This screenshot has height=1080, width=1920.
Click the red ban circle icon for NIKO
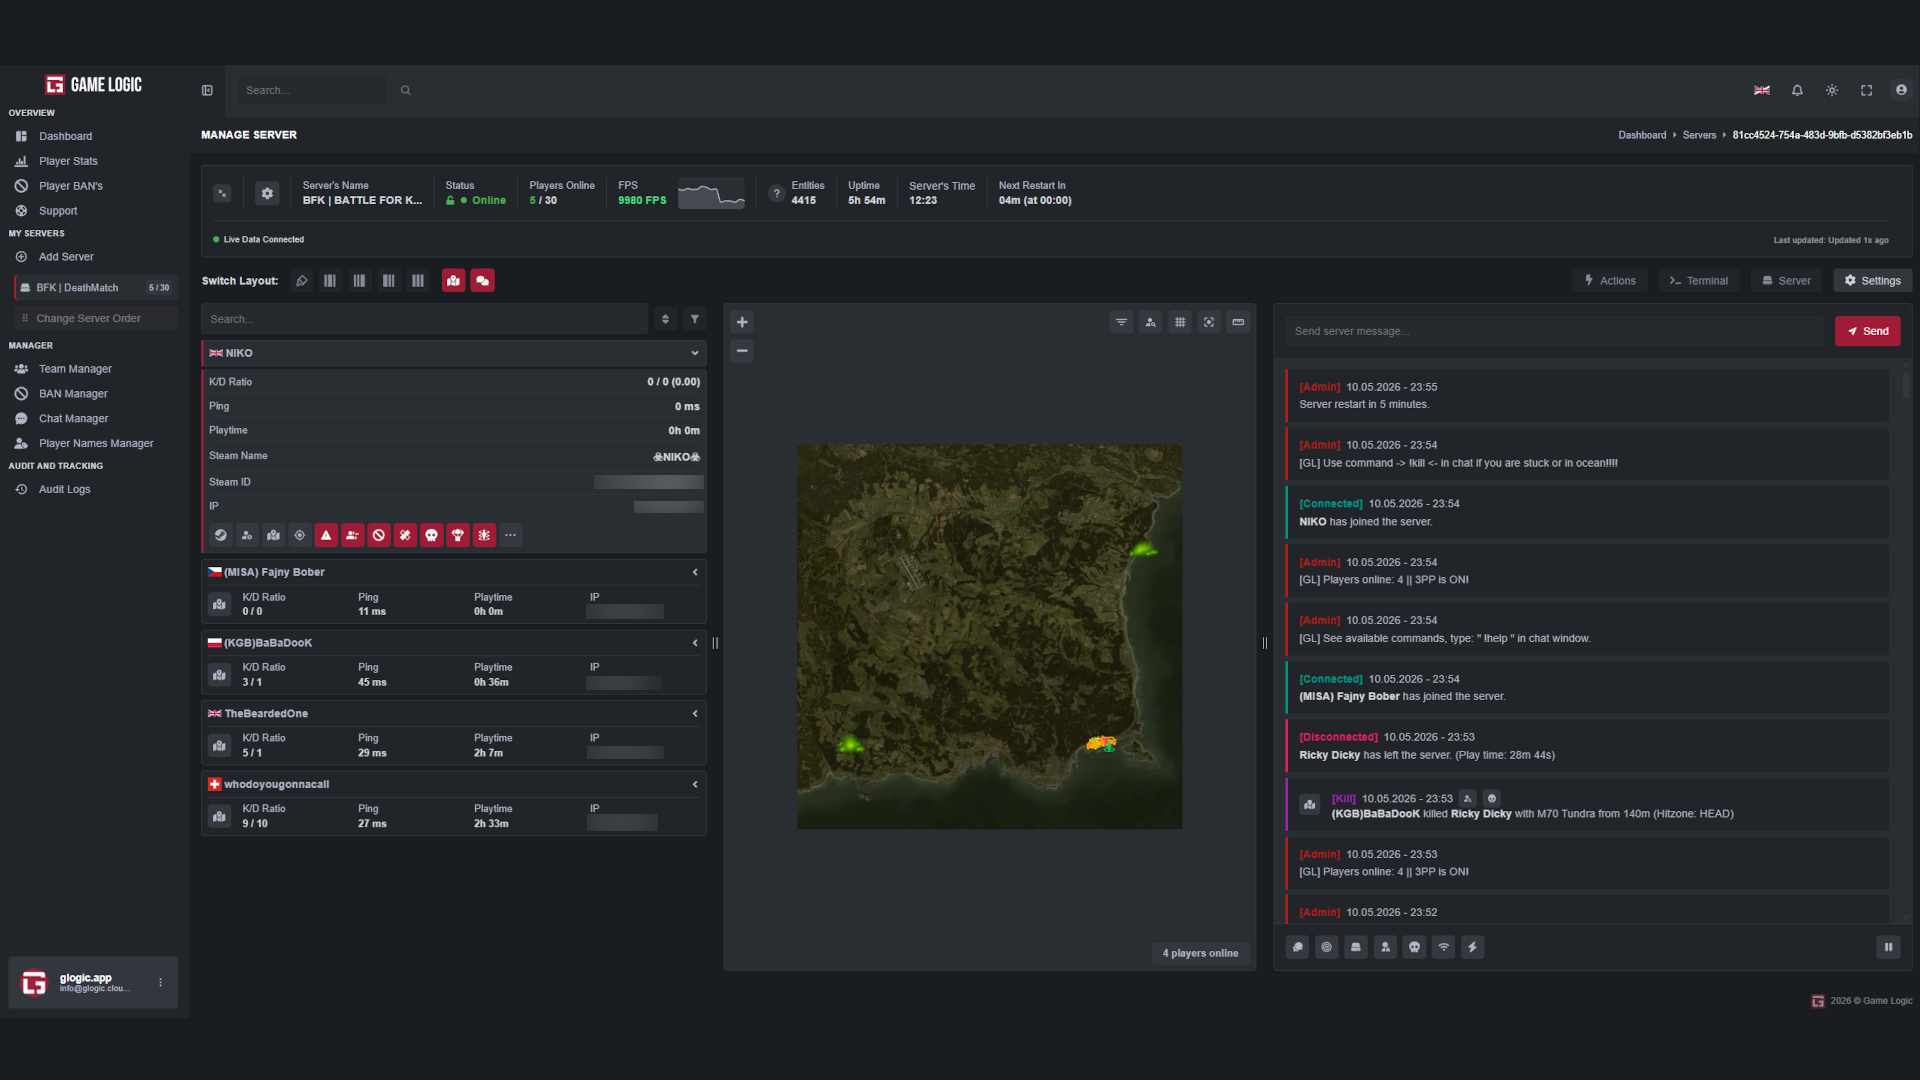pyautogui.click(x=379, y=535)
